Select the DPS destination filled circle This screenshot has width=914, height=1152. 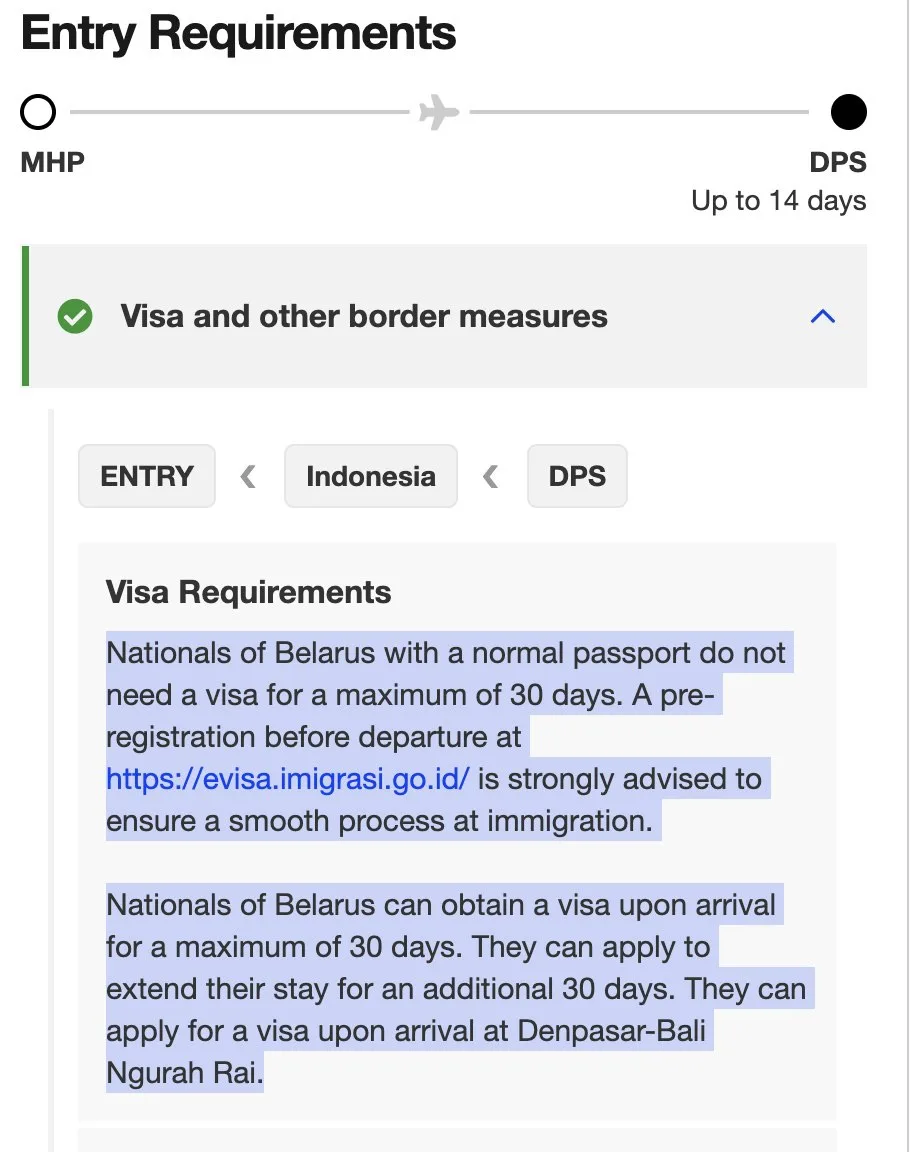coord(849,112)
